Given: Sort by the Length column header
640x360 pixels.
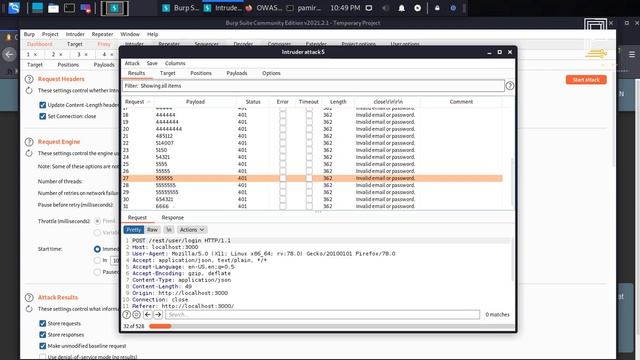Looking at the screenshot, I should [338, 102].
